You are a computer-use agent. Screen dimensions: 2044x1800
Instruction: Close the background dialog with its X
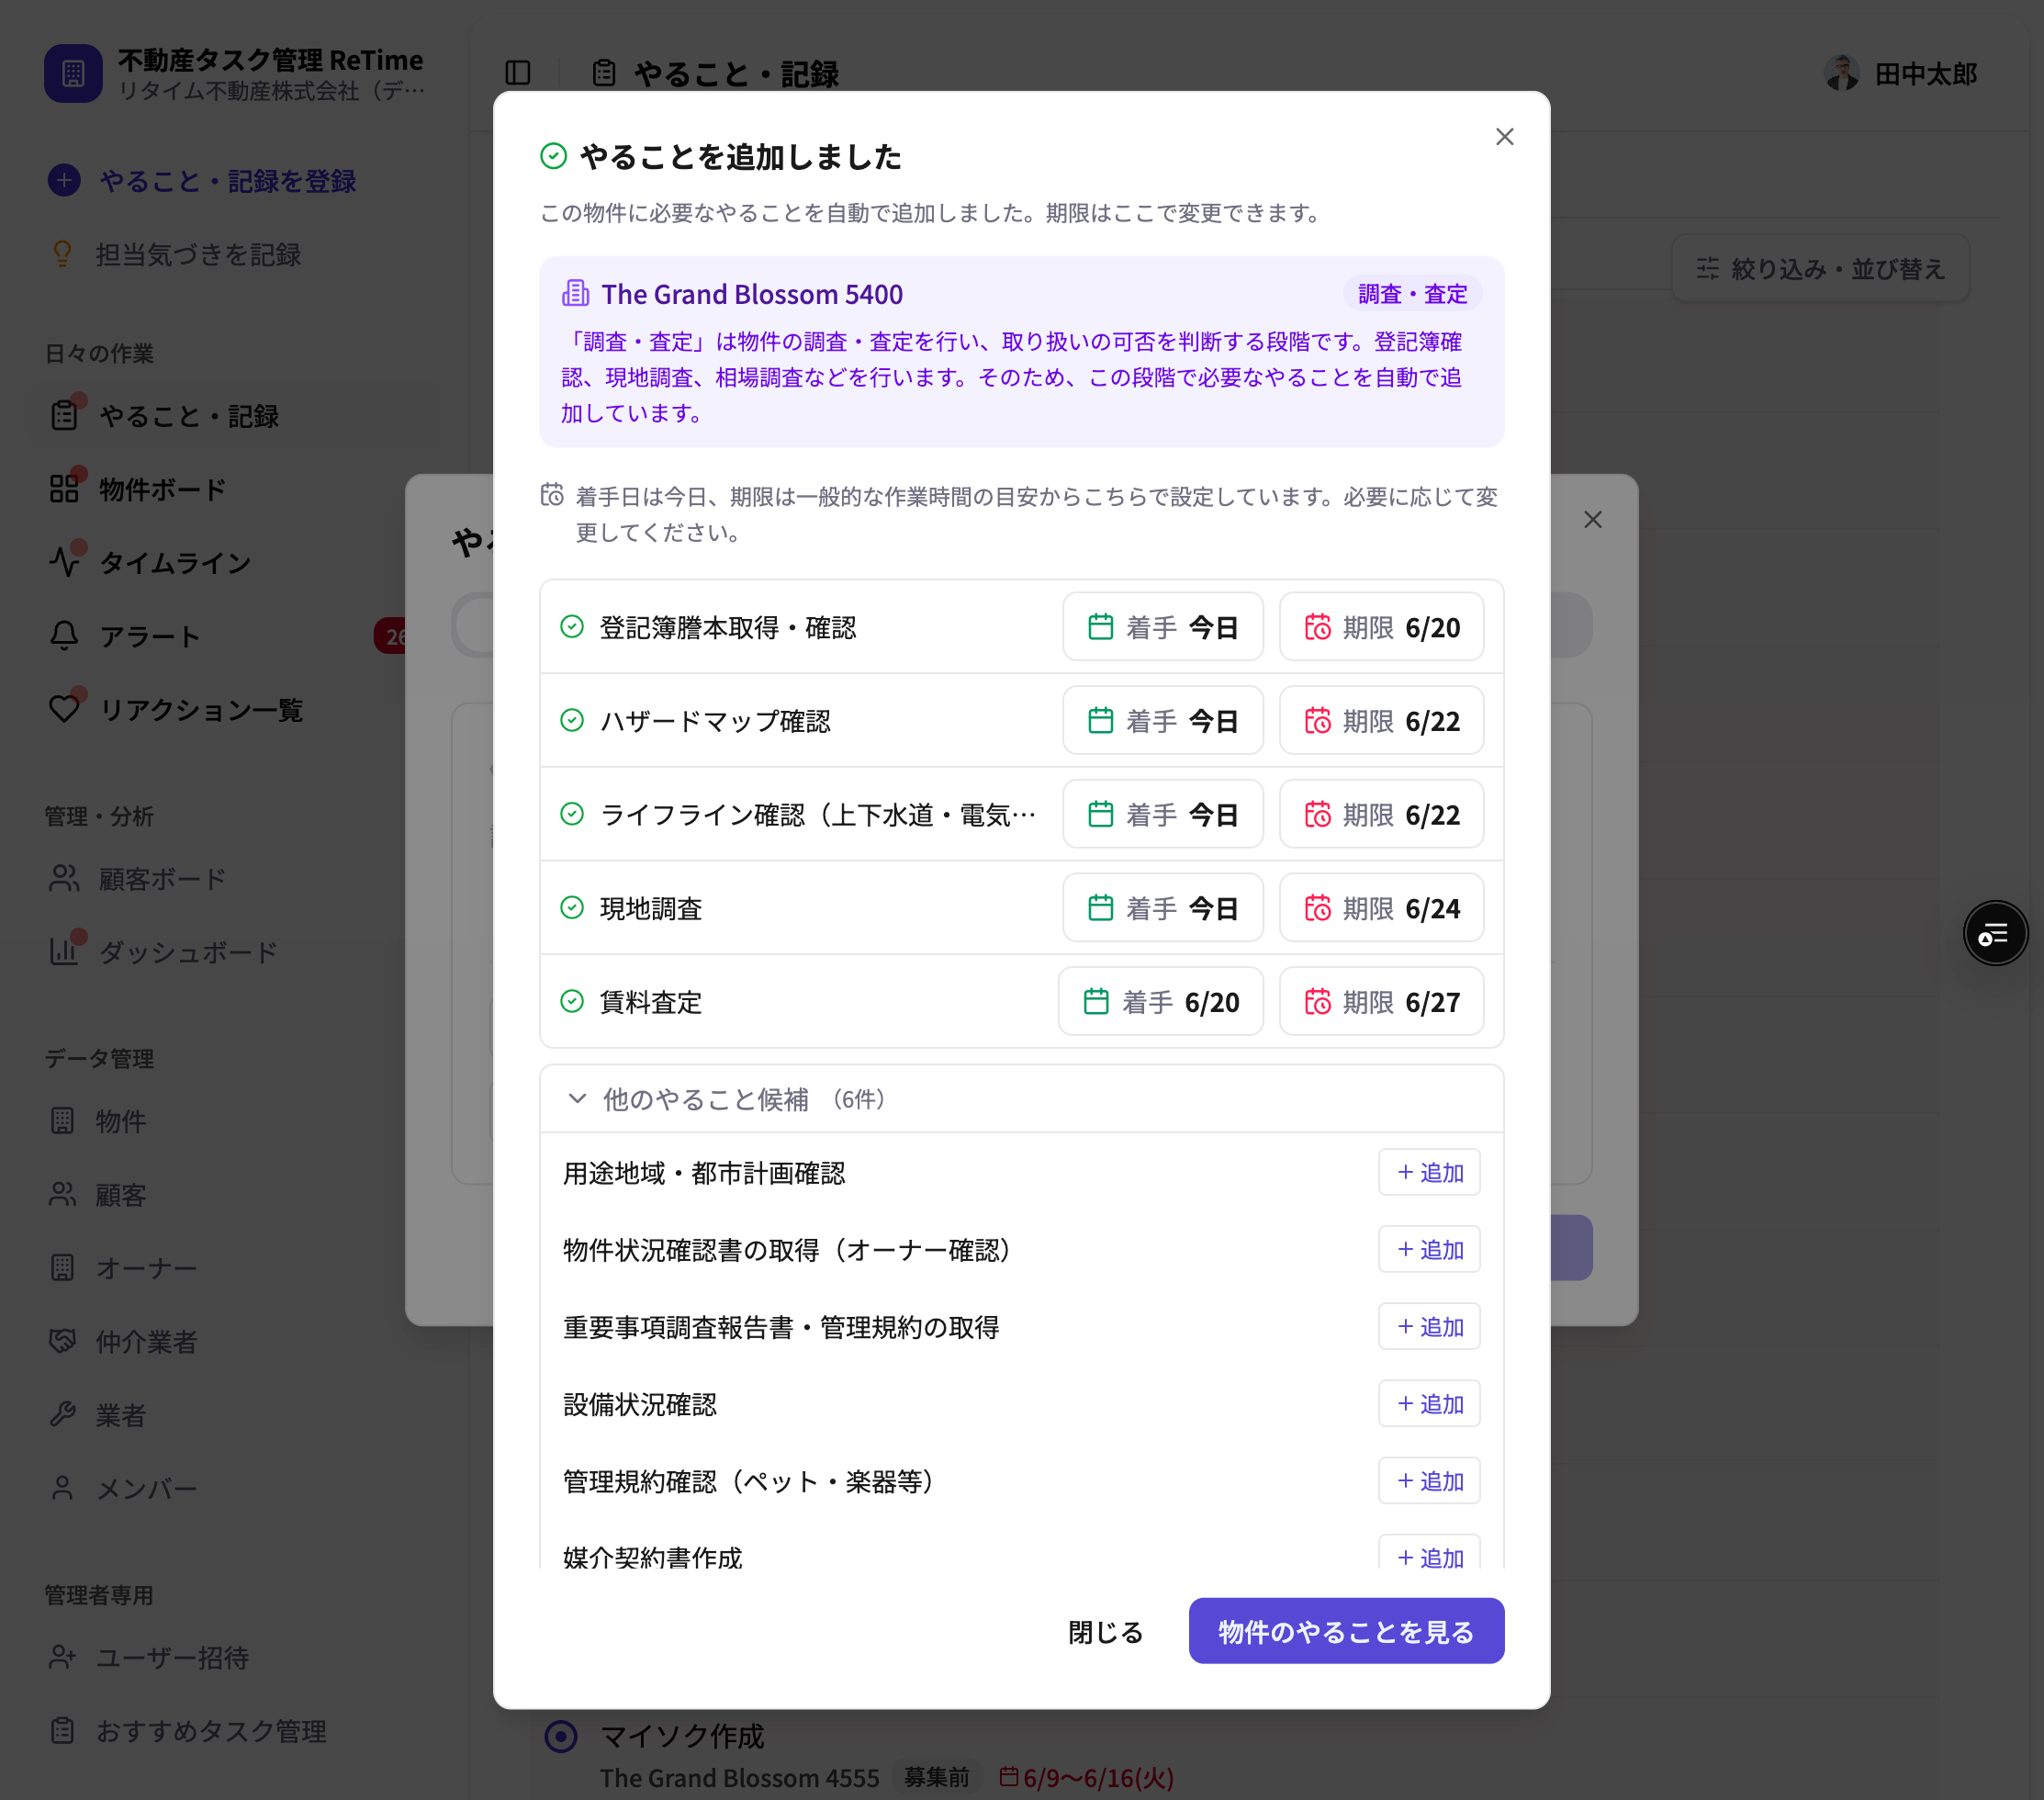click(1592, 520)
